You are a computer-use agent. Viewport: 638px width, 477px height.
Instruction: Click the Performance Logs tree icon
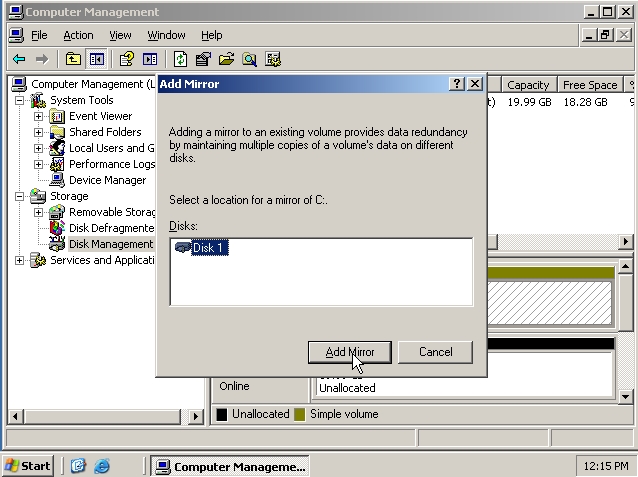(57, 164)
